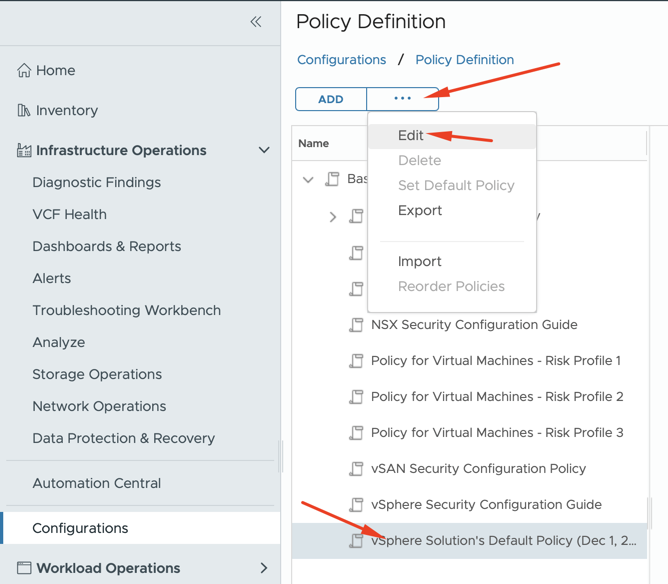Viewport: 668px width, 584px height.
Task: Choose Reorder Policies menu entry
Action: (451, 286)
